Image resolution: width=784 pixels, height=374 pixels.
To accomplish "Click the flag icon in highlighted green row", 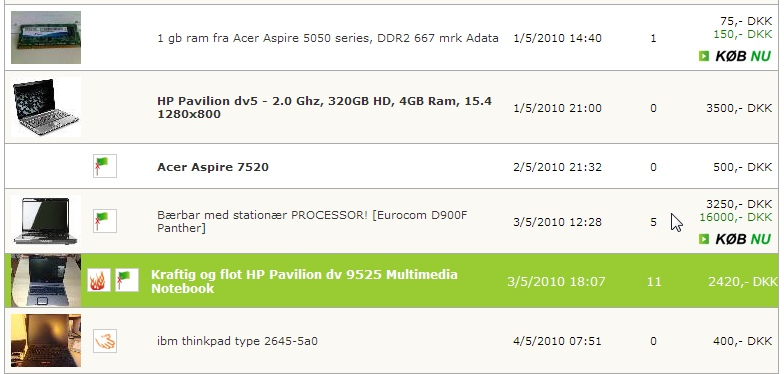I will click(x=127, y=280).
